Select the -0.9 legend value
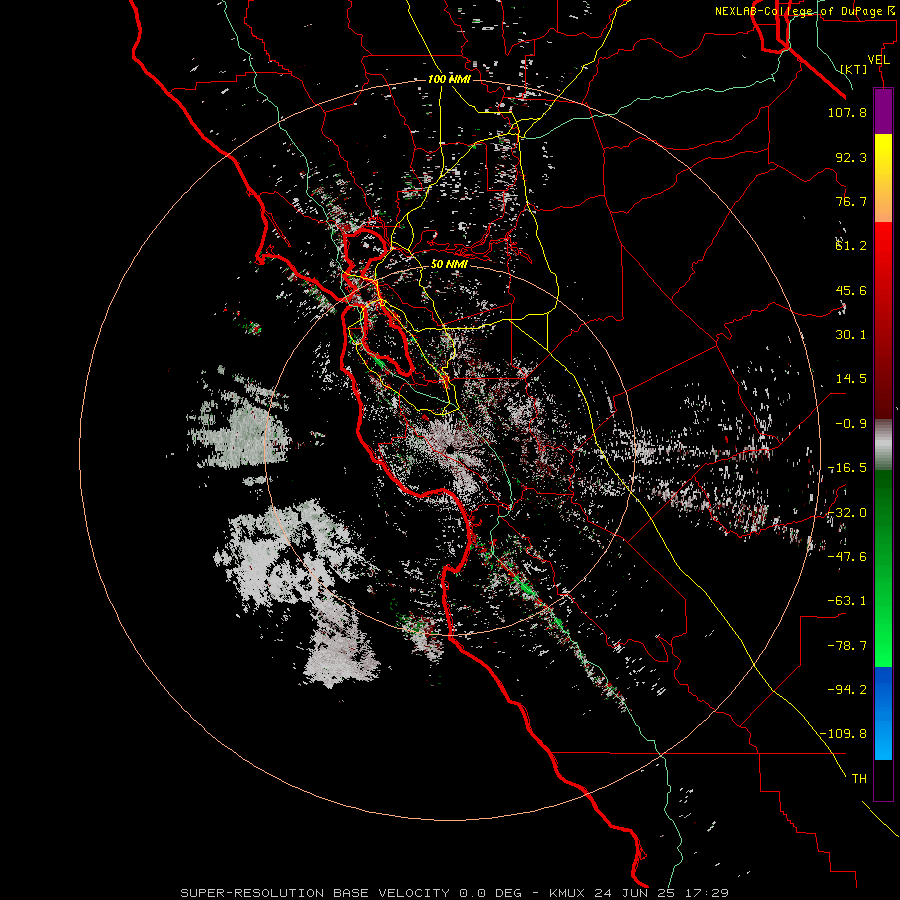Screen dimensions: 900x900 pos(851,424)
